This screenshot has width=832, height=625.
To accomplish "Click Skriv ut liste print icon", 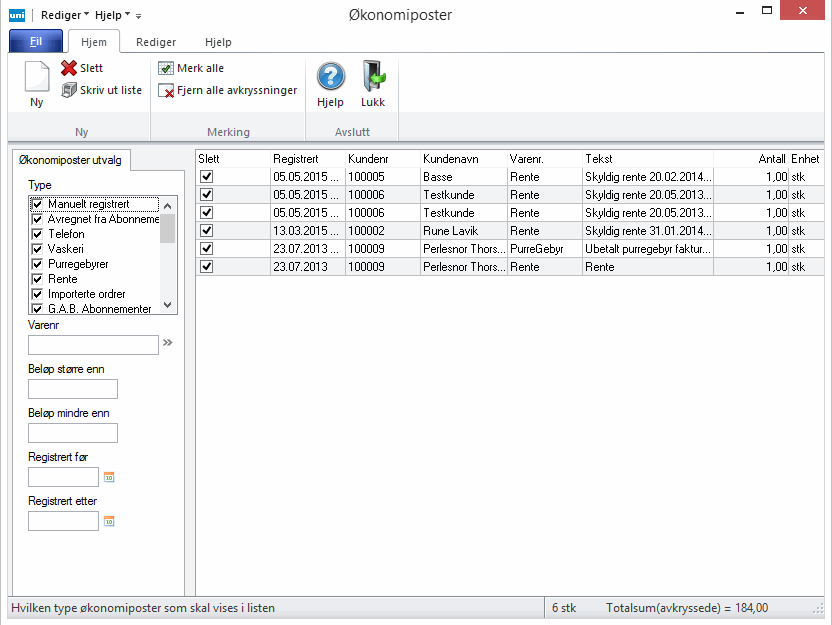I will click(x=69, y=90).
